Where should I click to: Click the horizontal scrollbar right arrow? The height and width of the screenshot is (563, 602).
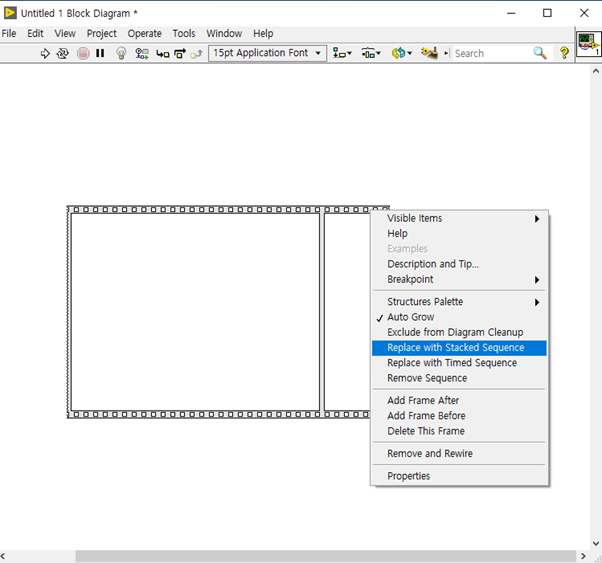[x=583, y=556]
